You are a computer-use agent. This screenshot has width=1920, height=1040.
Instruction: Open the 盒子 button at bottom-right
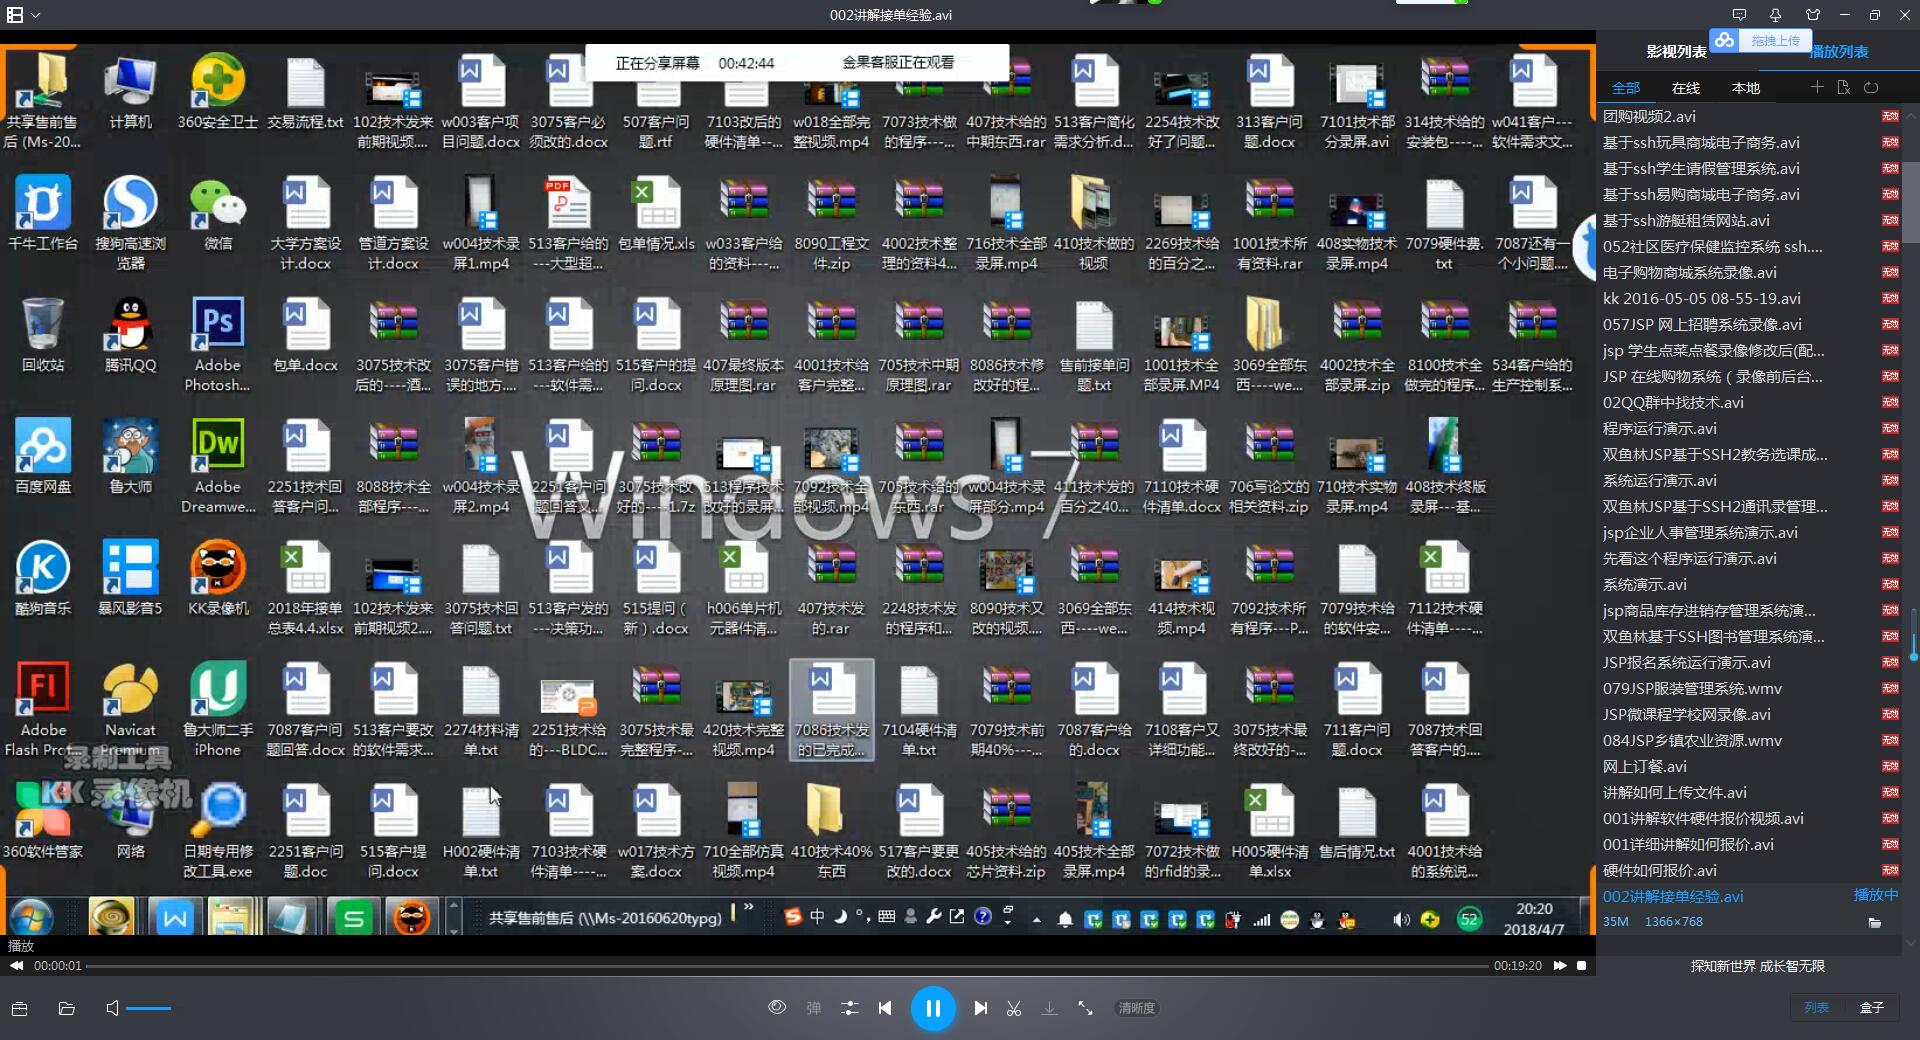(1872, 1008)
